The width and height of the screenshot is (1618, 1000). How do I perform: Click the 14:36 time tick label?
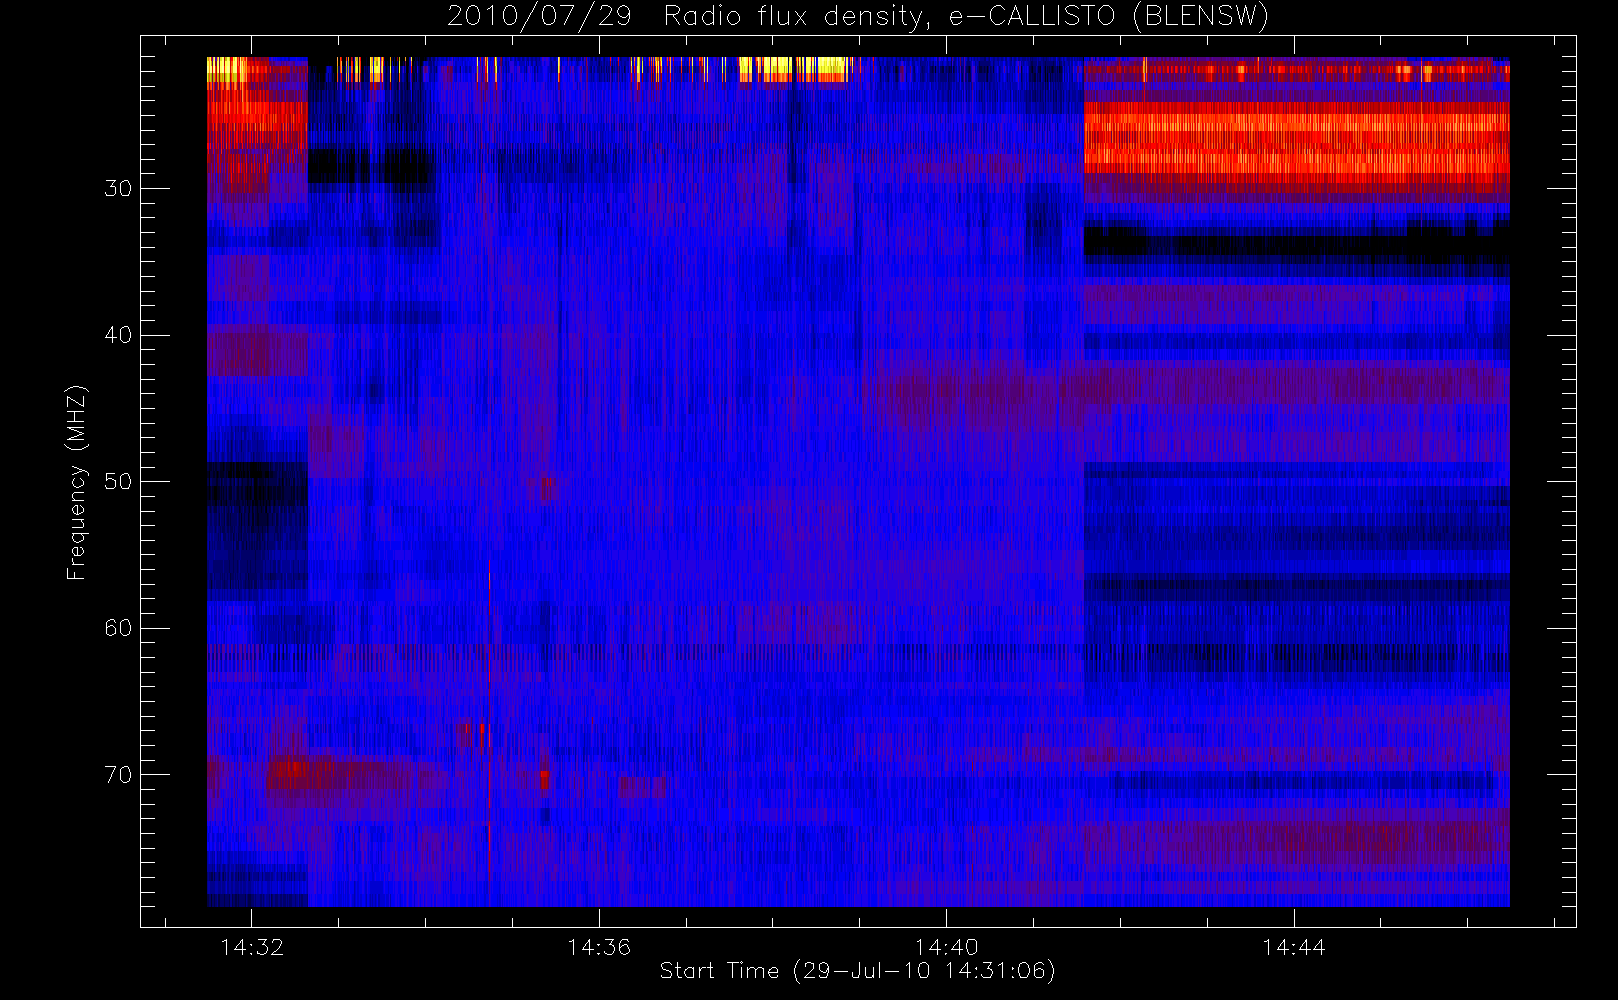[x=599, y=947]
